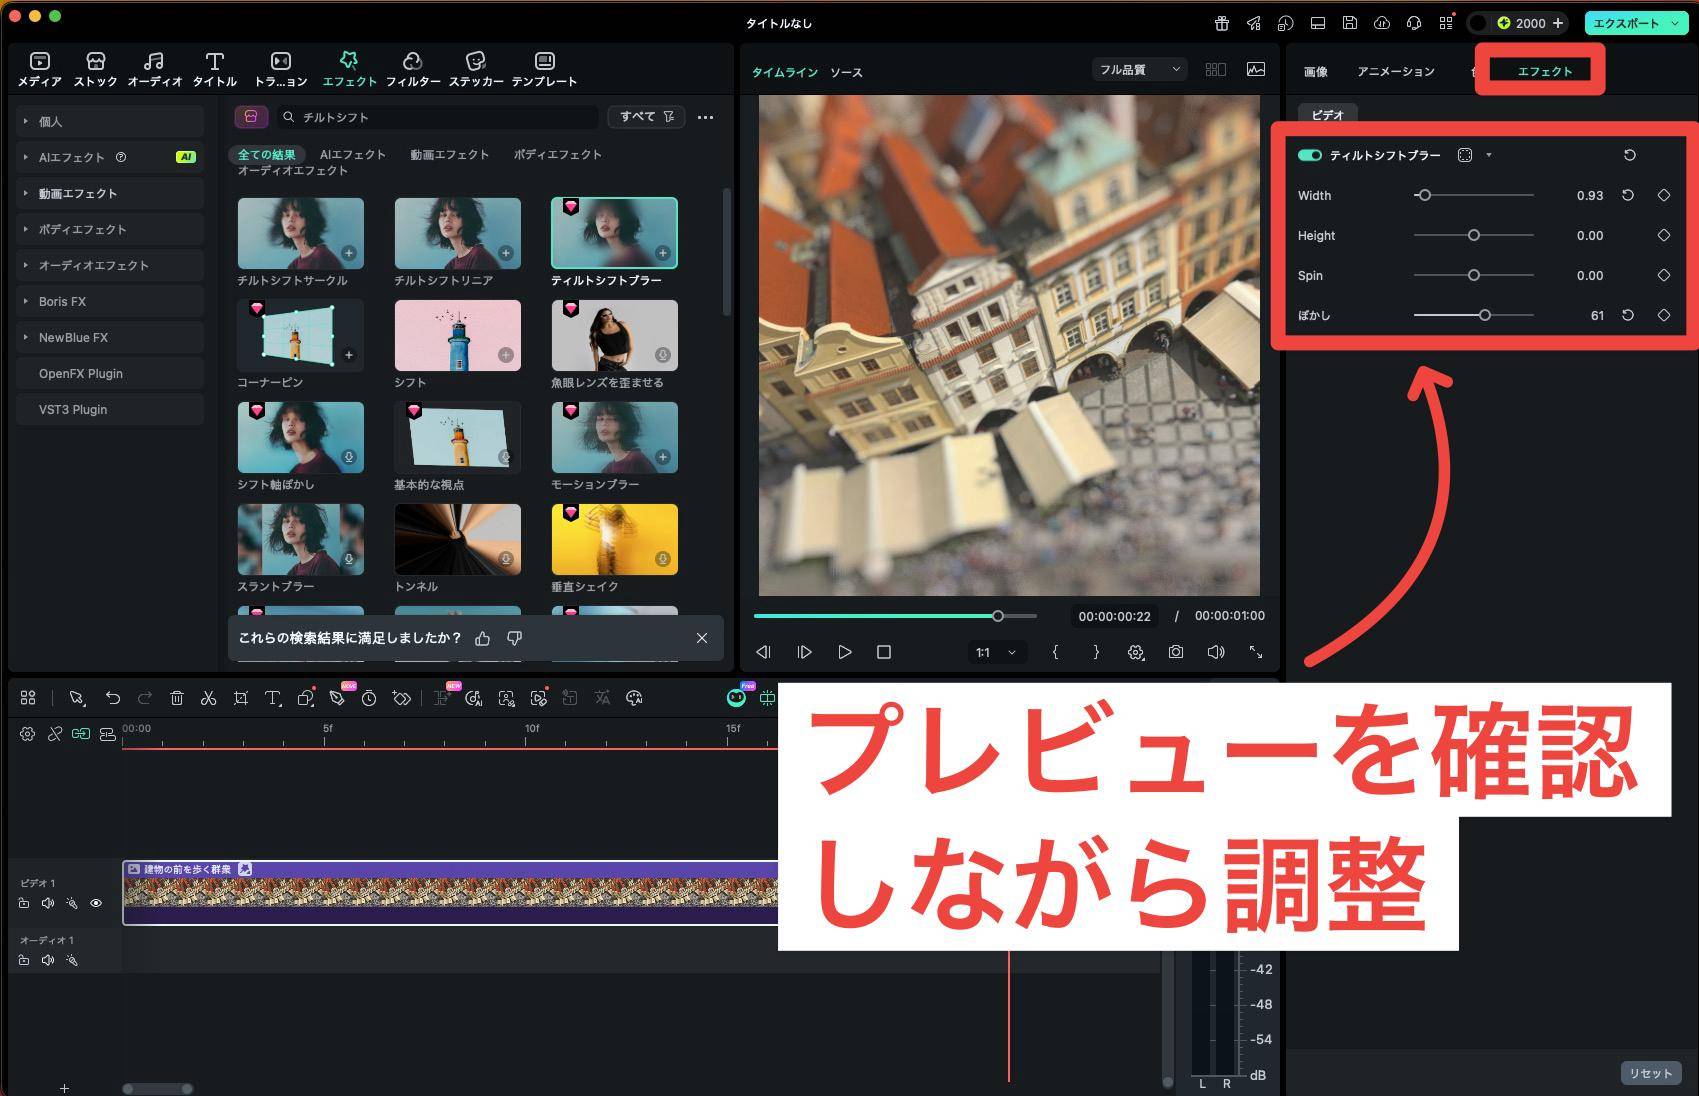Open the フル品質 quality dropdown

point(1139,69)
